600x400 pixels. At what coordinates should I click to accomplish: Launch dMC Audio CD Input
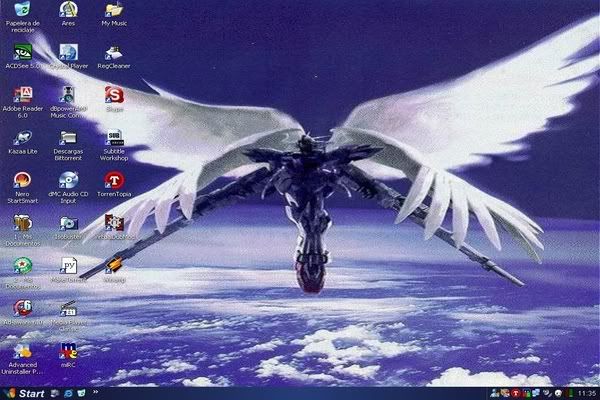click(x=68, y=188)
